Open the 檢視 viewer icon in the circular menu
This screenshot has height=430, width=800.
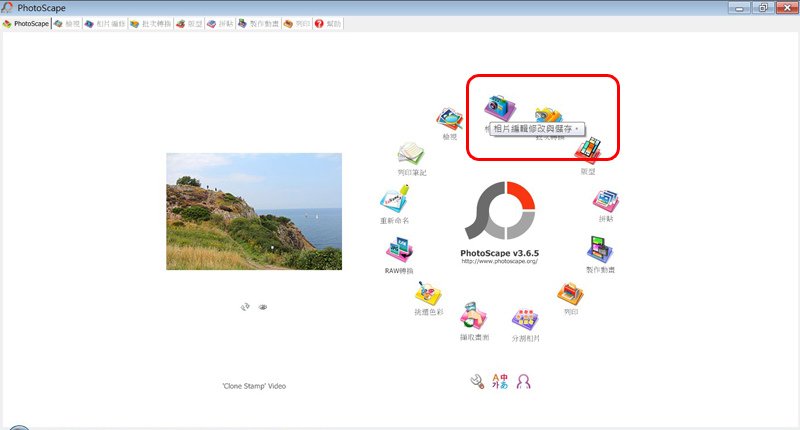tap(449, 119)
